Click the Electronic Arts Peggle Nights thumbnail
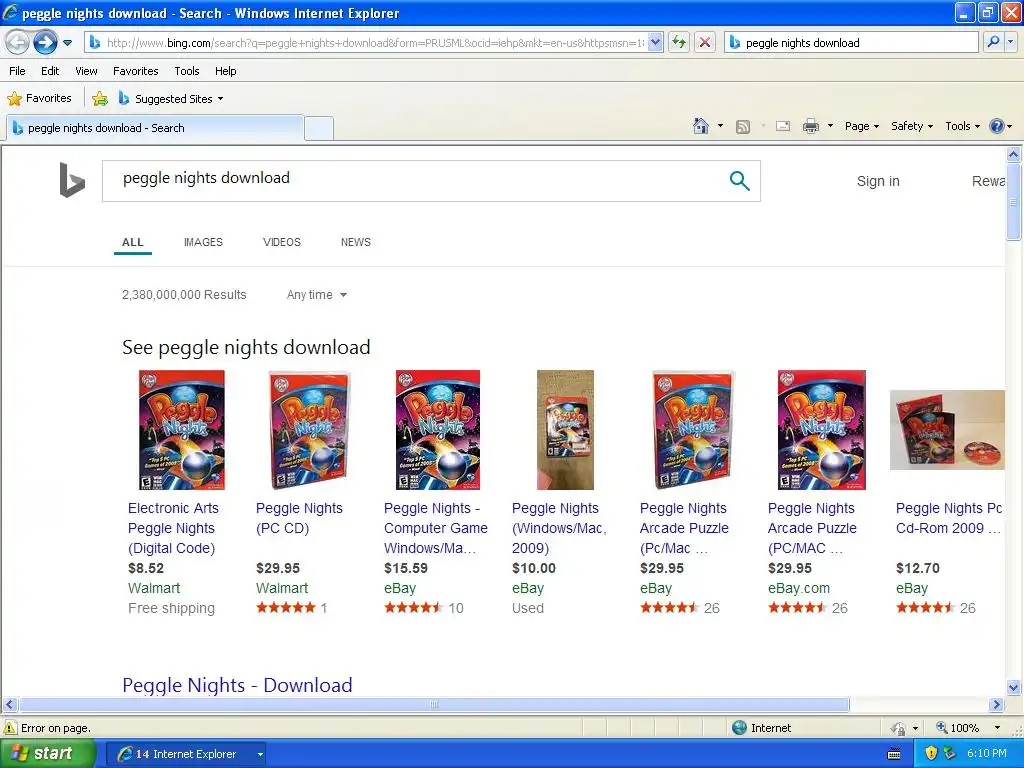 182,430
